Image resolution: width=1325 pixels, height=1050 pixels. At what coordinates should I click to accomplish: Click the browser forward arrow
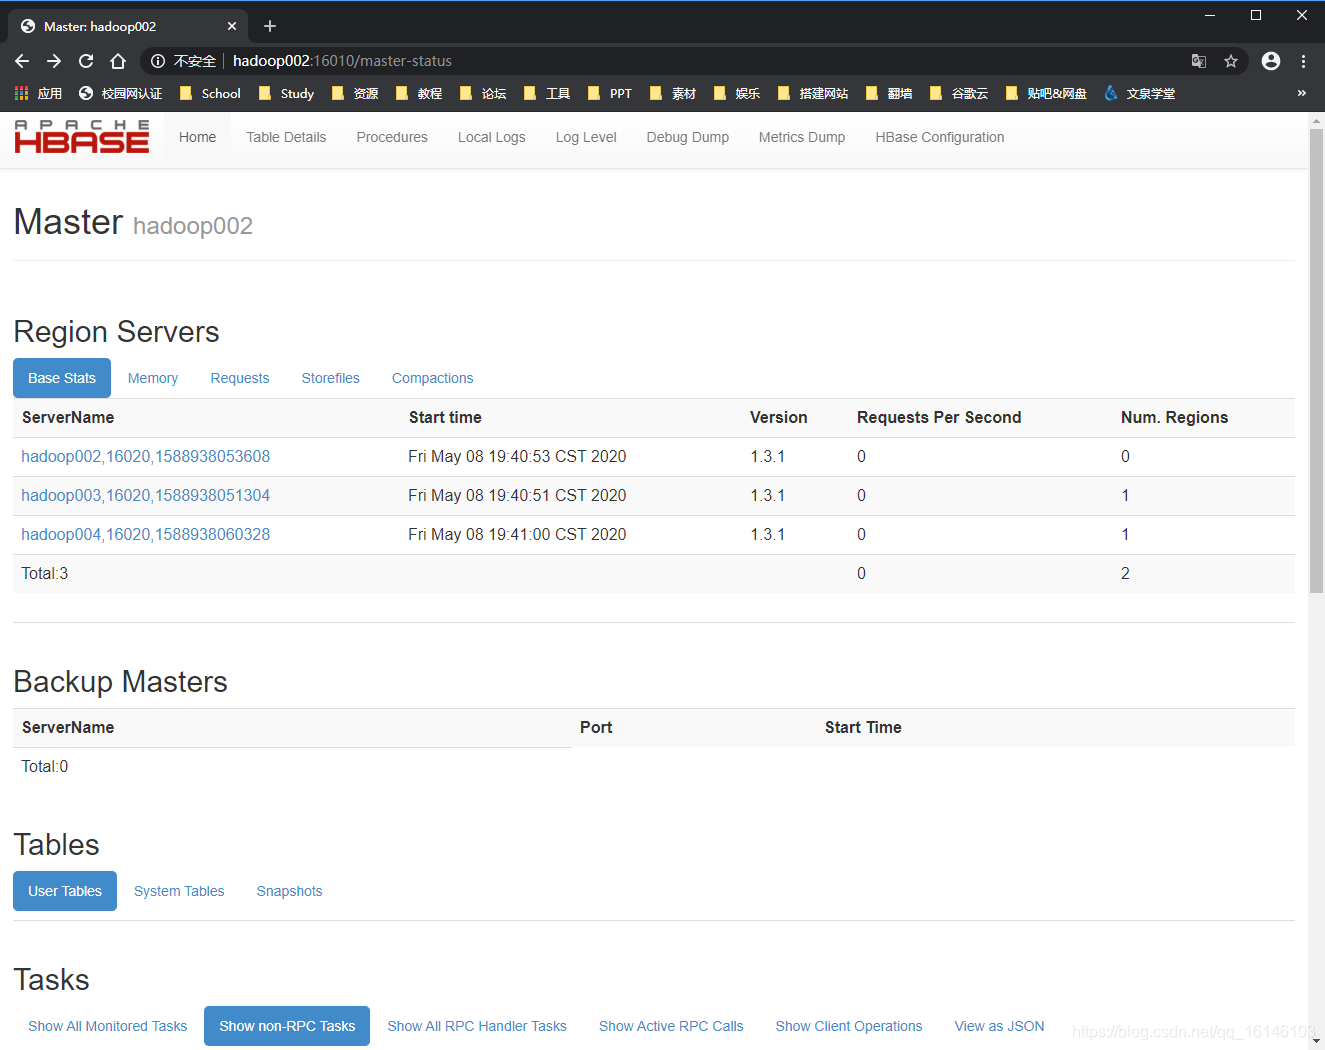click(x=54, y=61)
